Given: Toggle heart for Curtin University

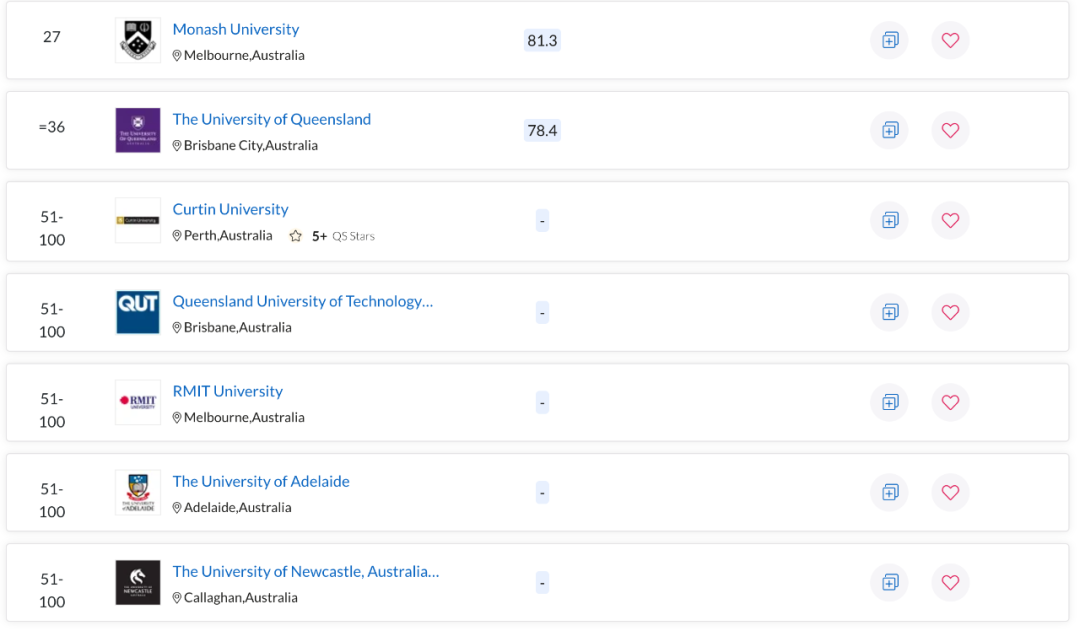Looking at the screenshot, I should coord(950,220).
